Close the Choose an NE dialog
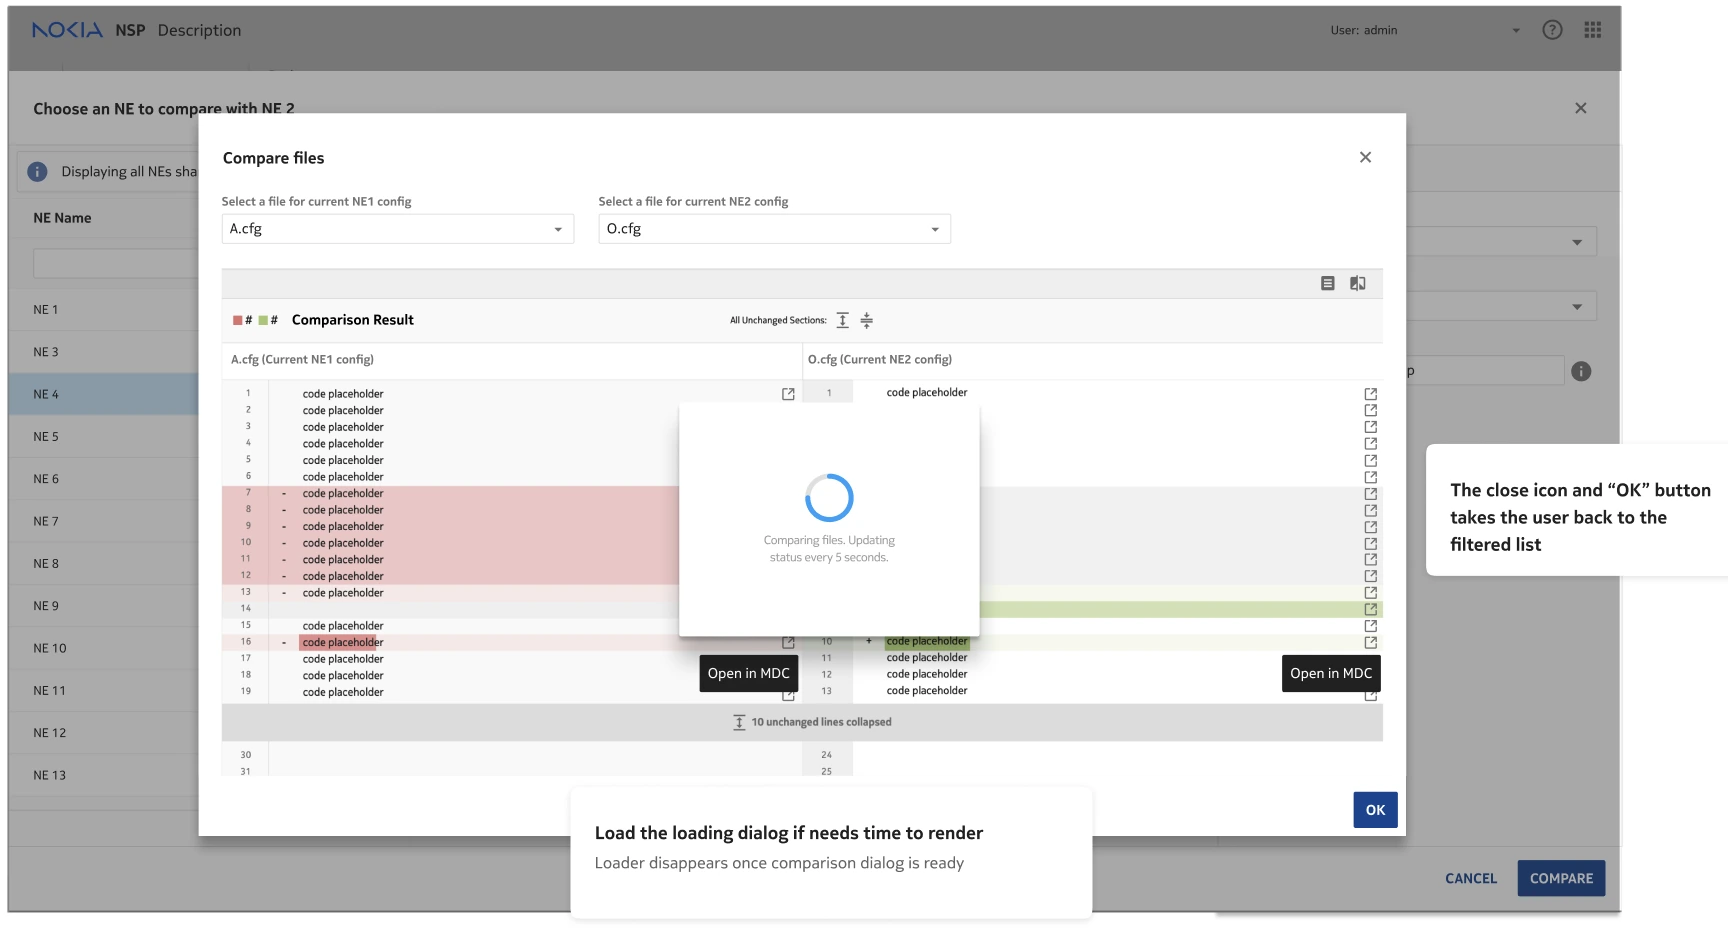The width and height of the screenshot is (1728, 938). [1580, 108]
